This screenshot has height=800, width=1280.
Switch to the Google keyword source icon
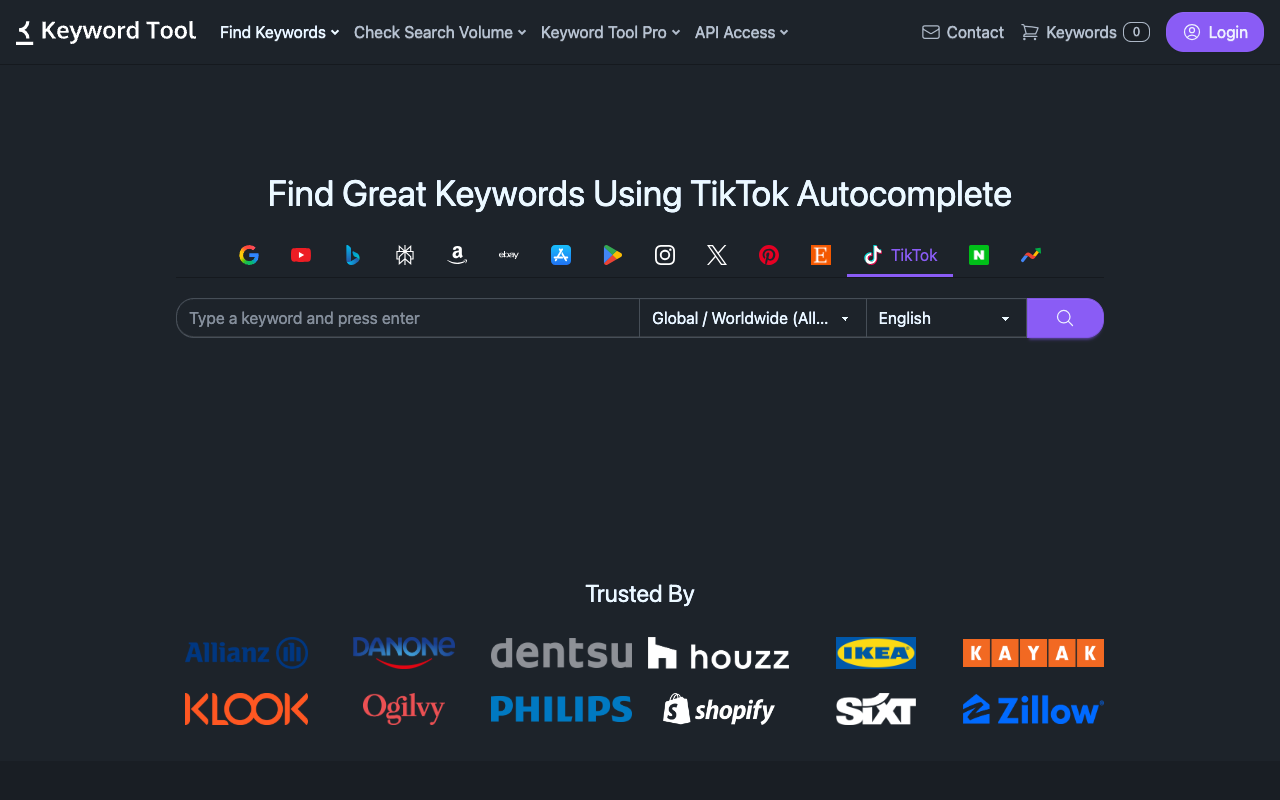[249, 255]
